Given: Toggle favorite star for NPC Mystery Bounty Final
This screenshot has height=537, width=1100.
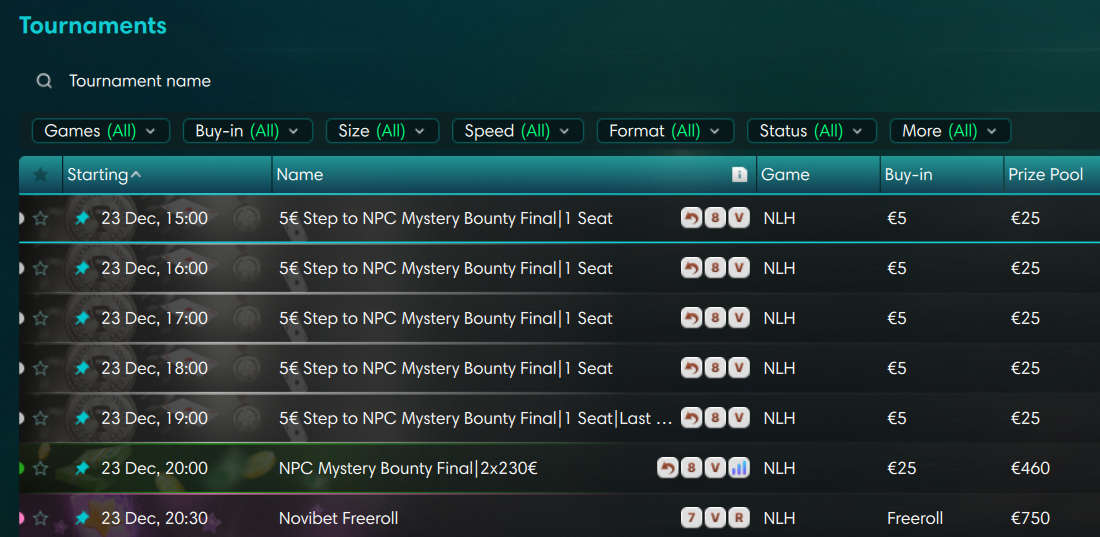Looking at the screenshot, I should click(x=40, y=468).
